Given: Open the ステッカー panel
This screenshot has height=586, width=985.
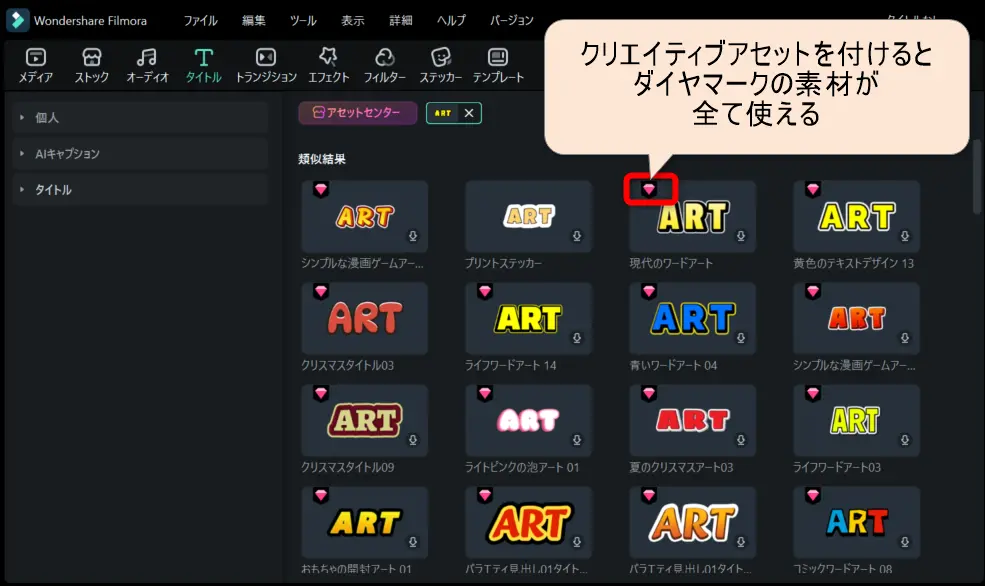Looking at the screenshot, I should [x=440, y=65].
